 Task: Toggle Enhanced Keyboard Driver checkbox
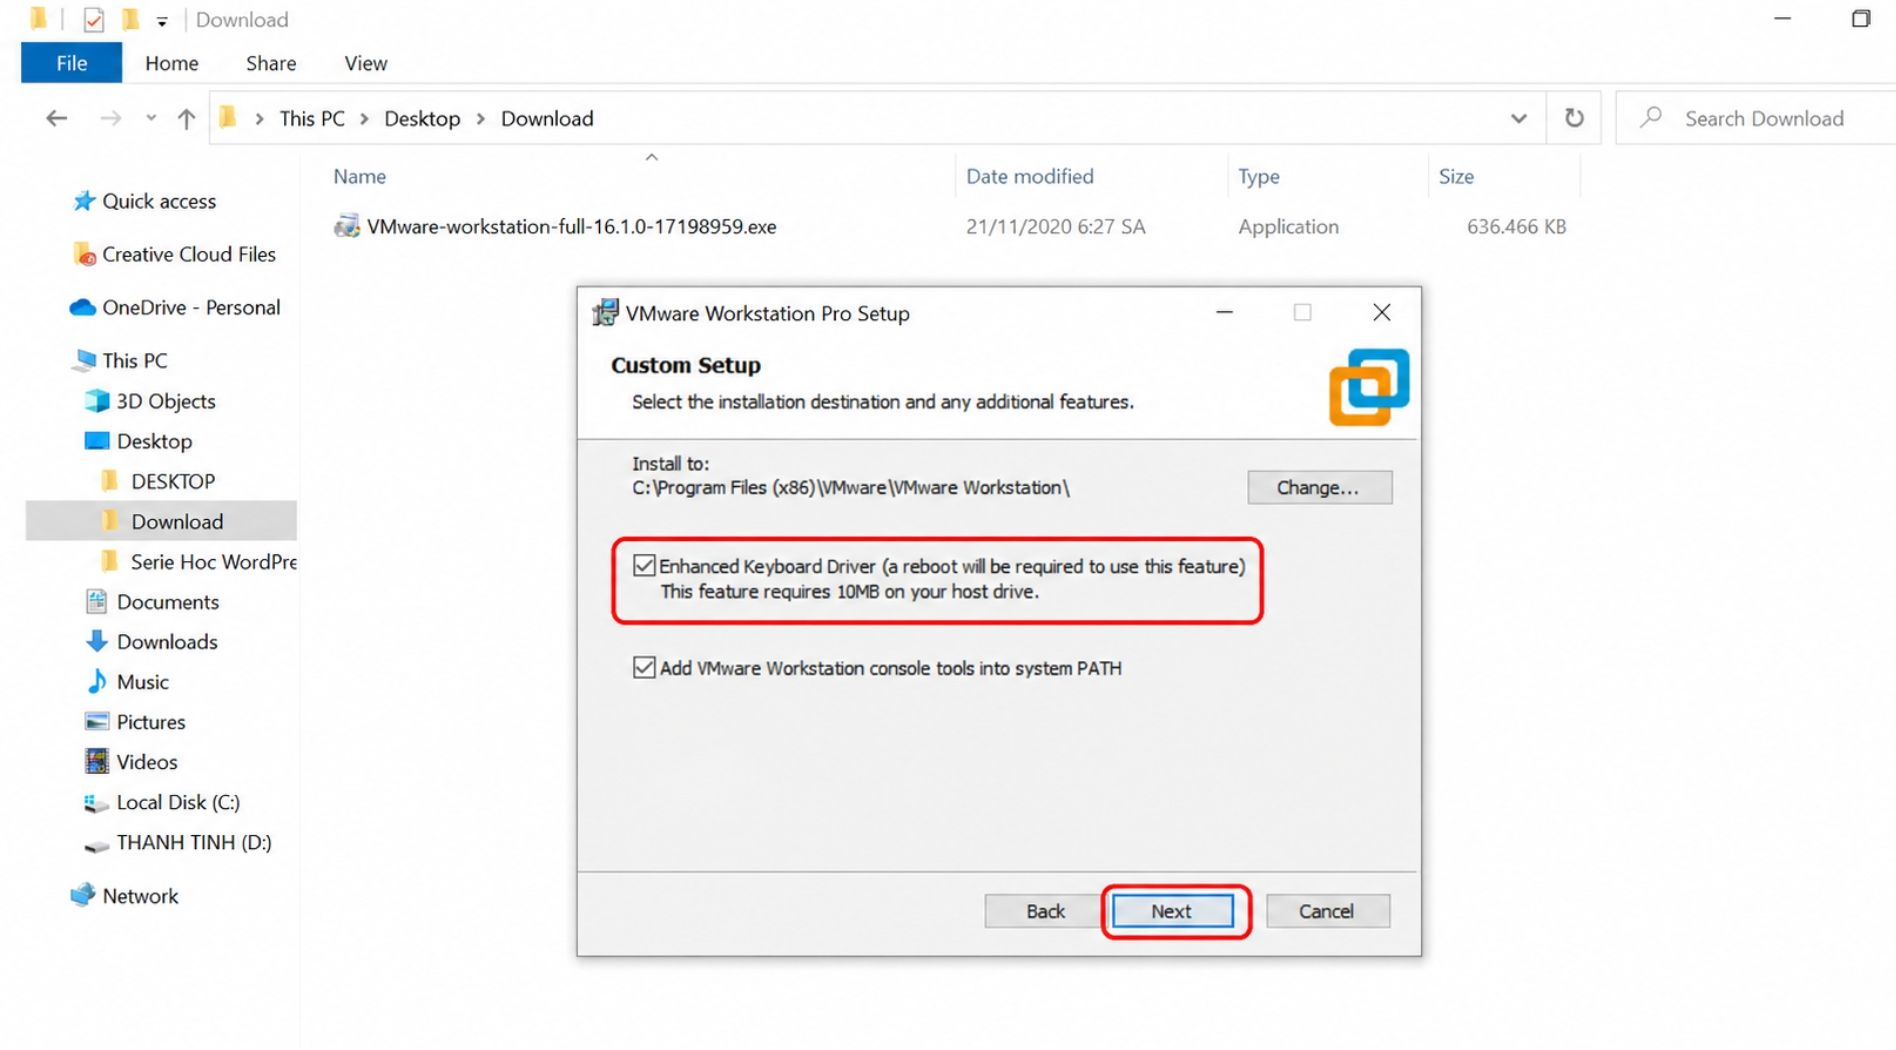(644, 566)
